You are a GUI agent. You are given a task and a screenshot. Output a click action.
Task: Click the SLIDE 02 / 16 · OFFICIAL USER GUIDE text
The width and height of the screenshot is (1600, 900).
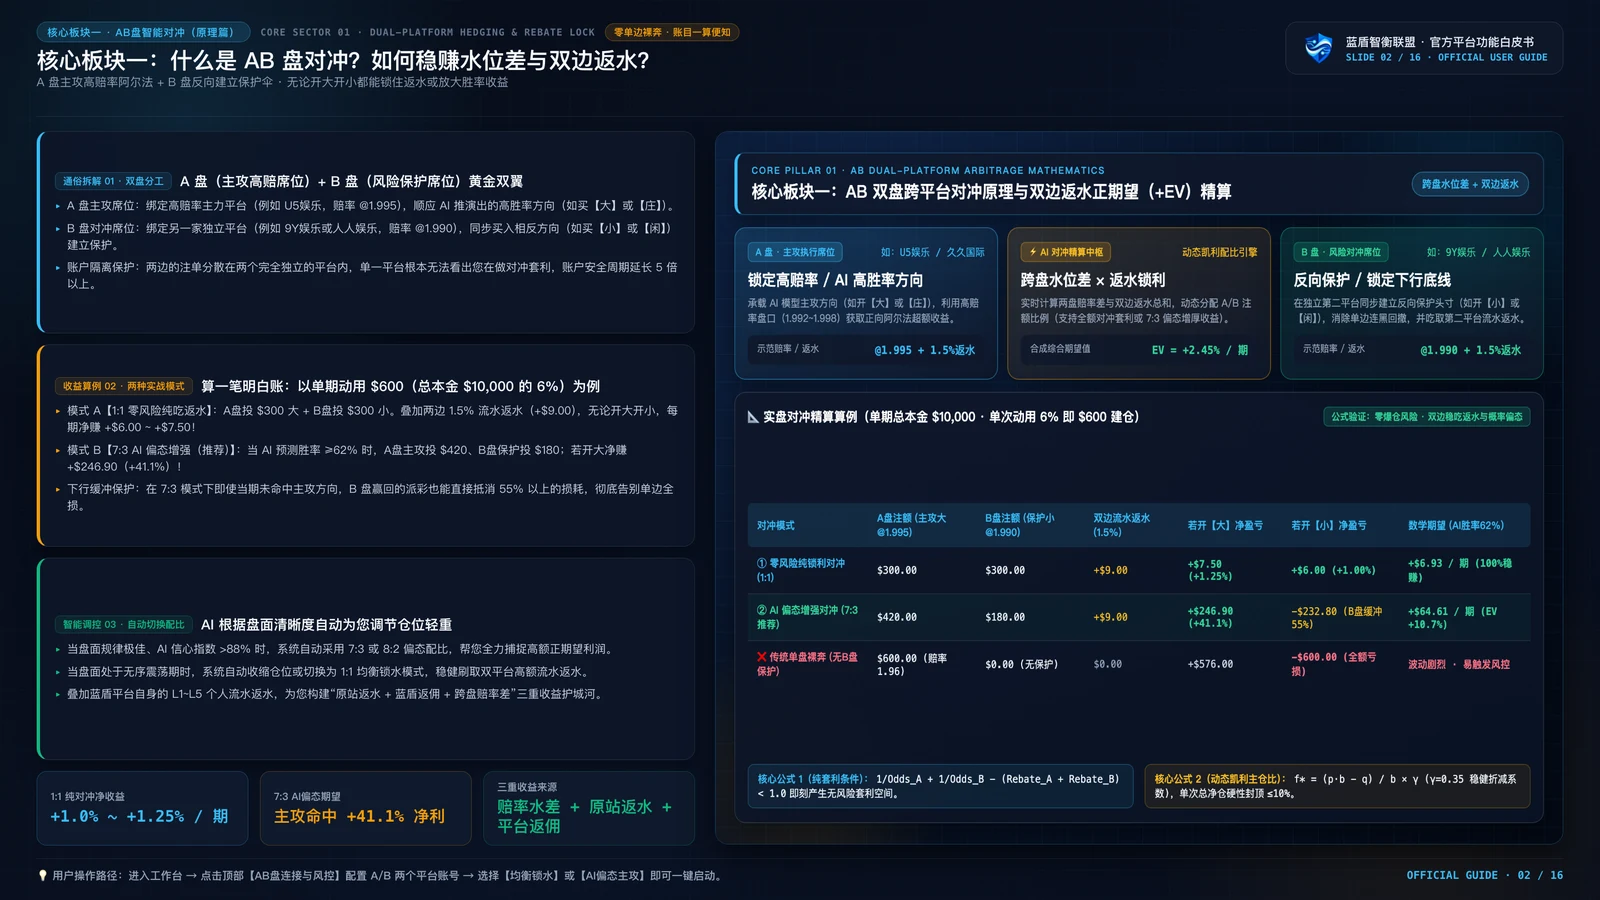[x=1446, y=58]
